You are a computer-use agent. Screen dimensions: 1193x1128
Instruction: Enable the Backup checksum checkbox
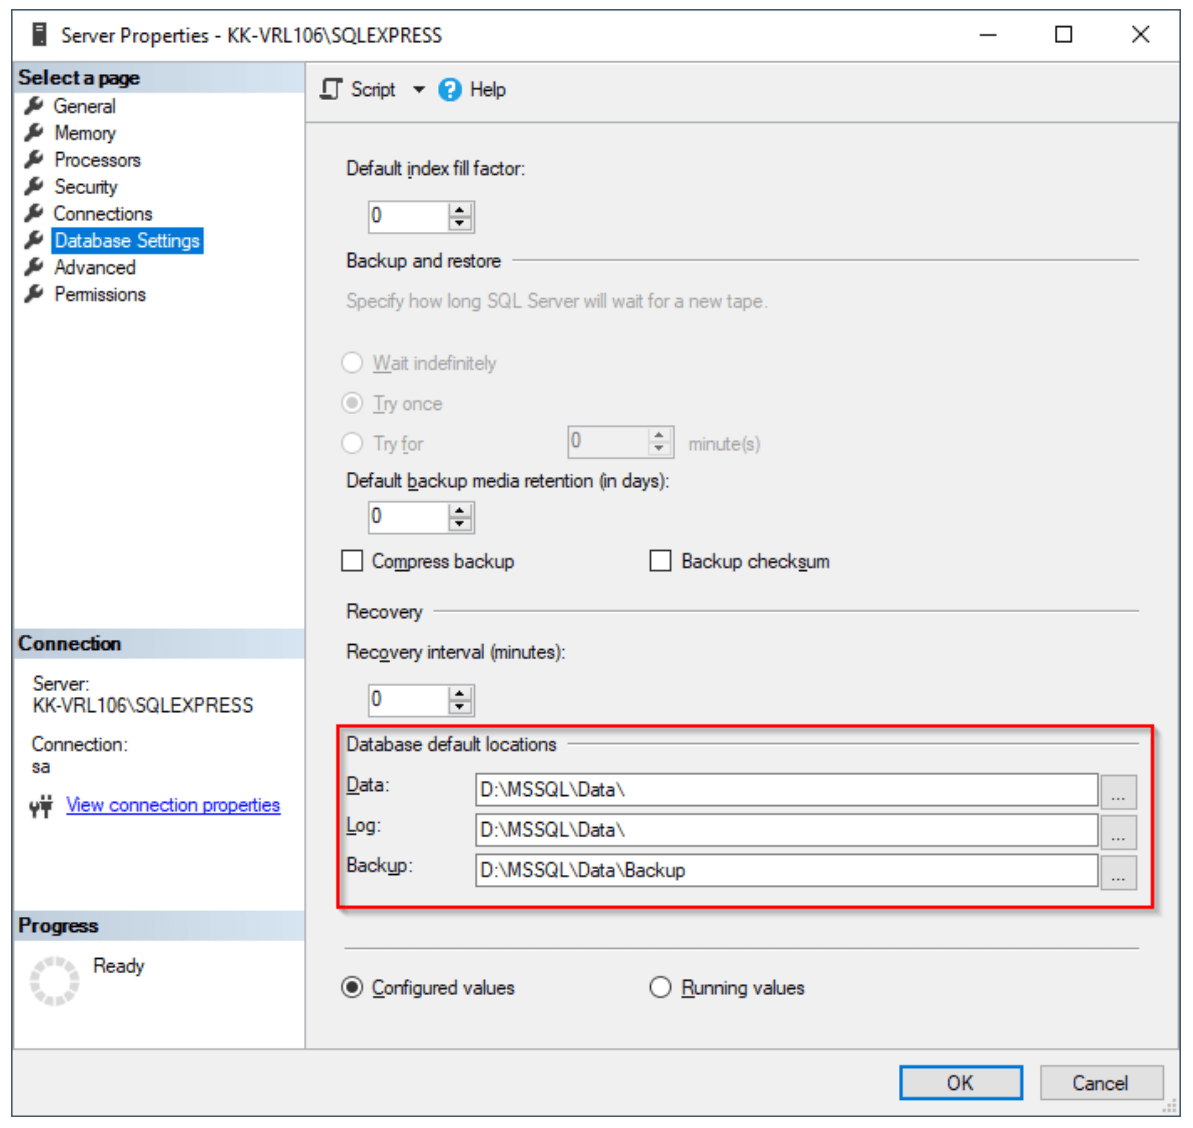point(660,561)
